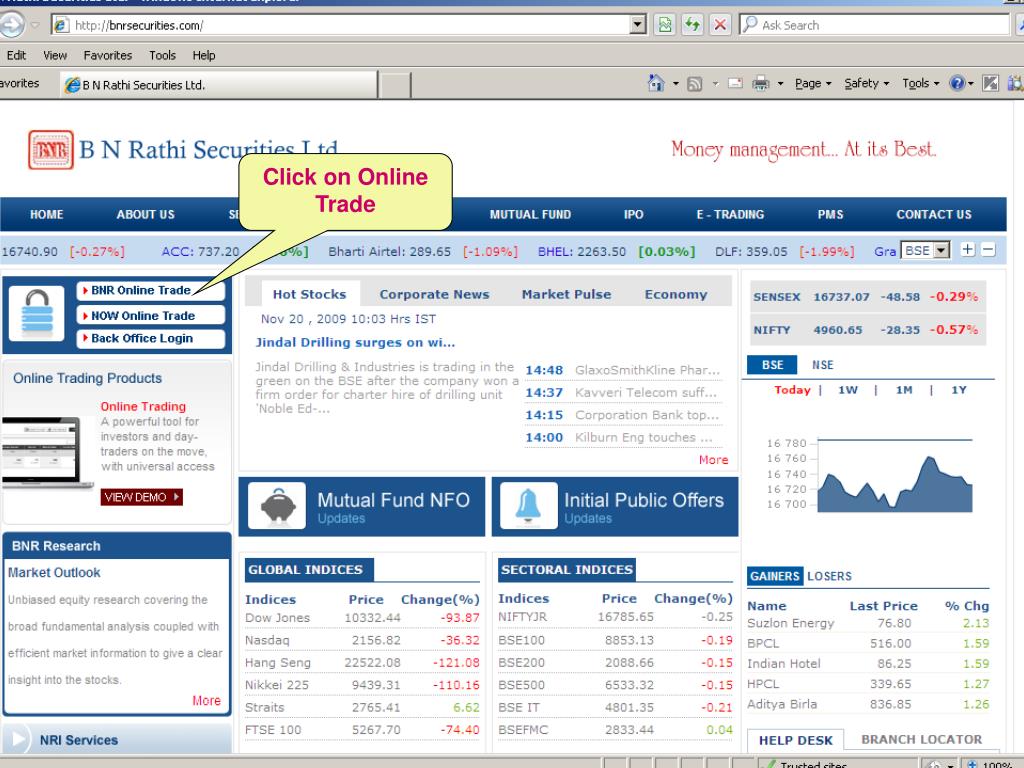The height and width of the screenshot is (768, 1024).
Task: Open E - TRADING in the navigation bar
Action: (730, 214)
